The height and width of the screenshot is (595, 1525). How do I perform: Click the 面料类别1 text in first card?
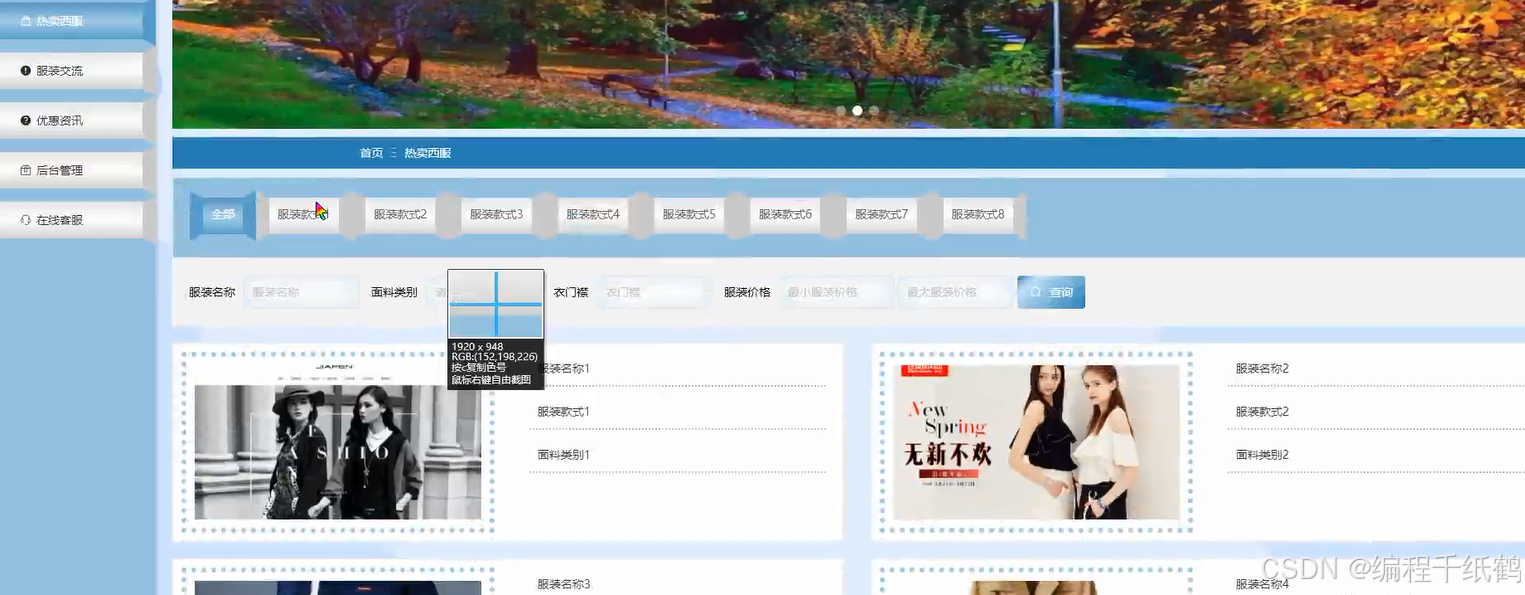click(x=563, y=454)
